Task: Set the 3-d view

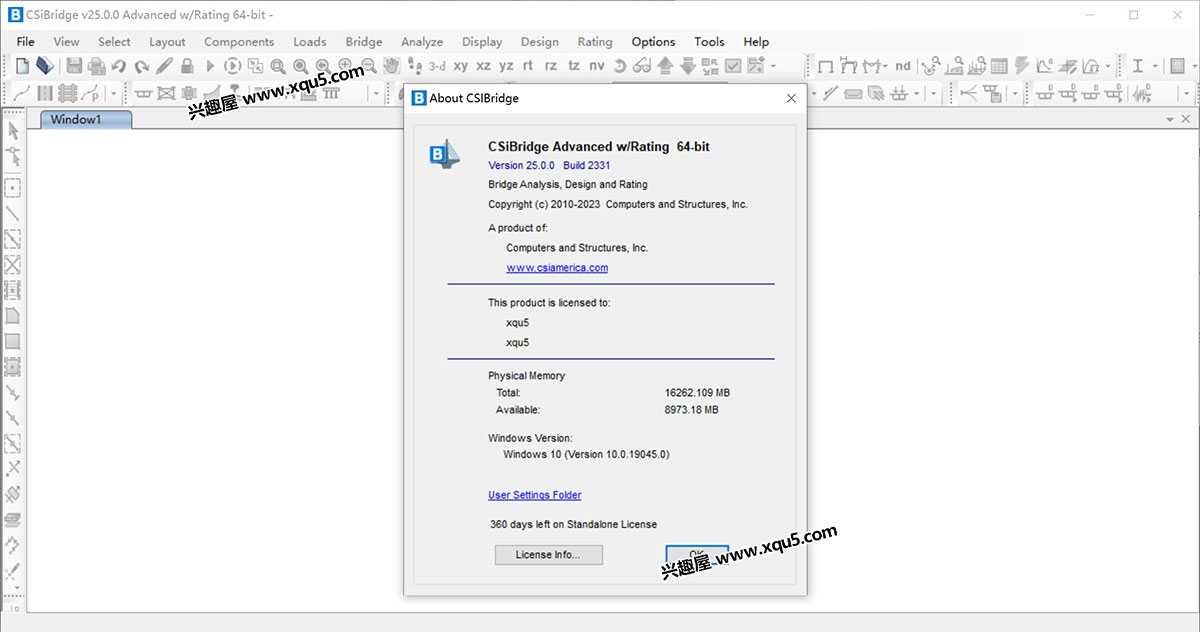Action: point(437,66)
